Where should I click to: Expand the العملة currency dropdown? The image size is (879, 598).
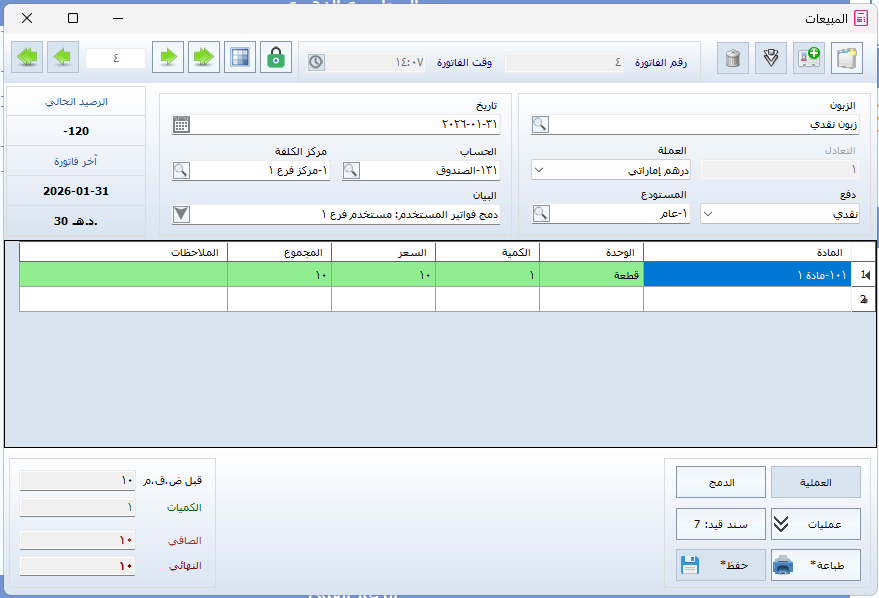[x=540, y=170]
